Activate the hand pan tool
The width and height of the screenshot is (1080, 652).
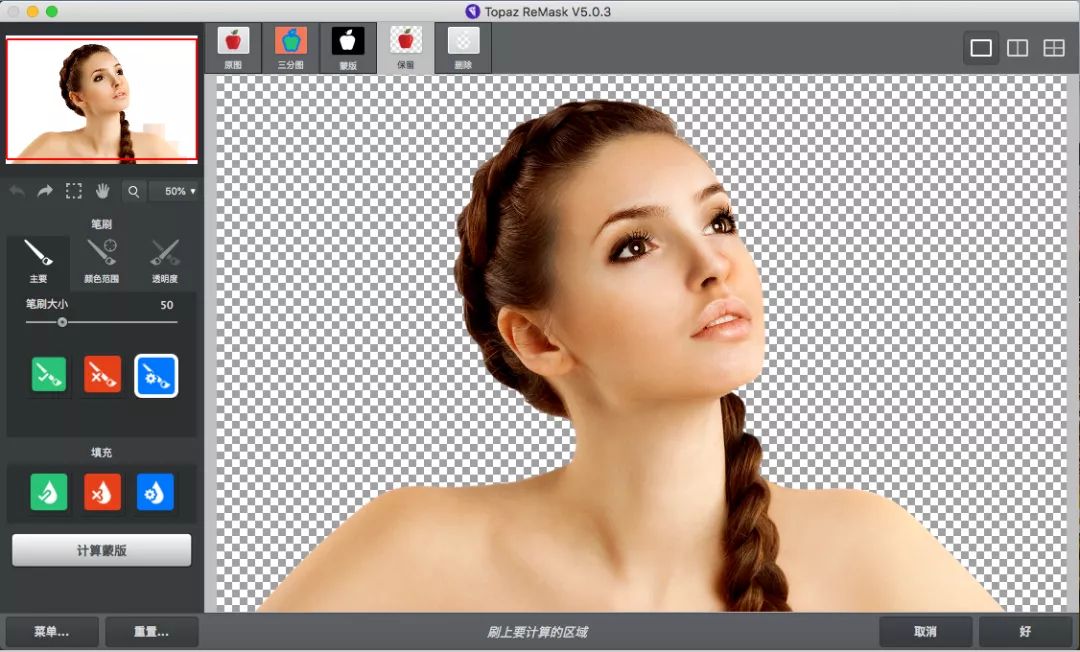point(102,191)
